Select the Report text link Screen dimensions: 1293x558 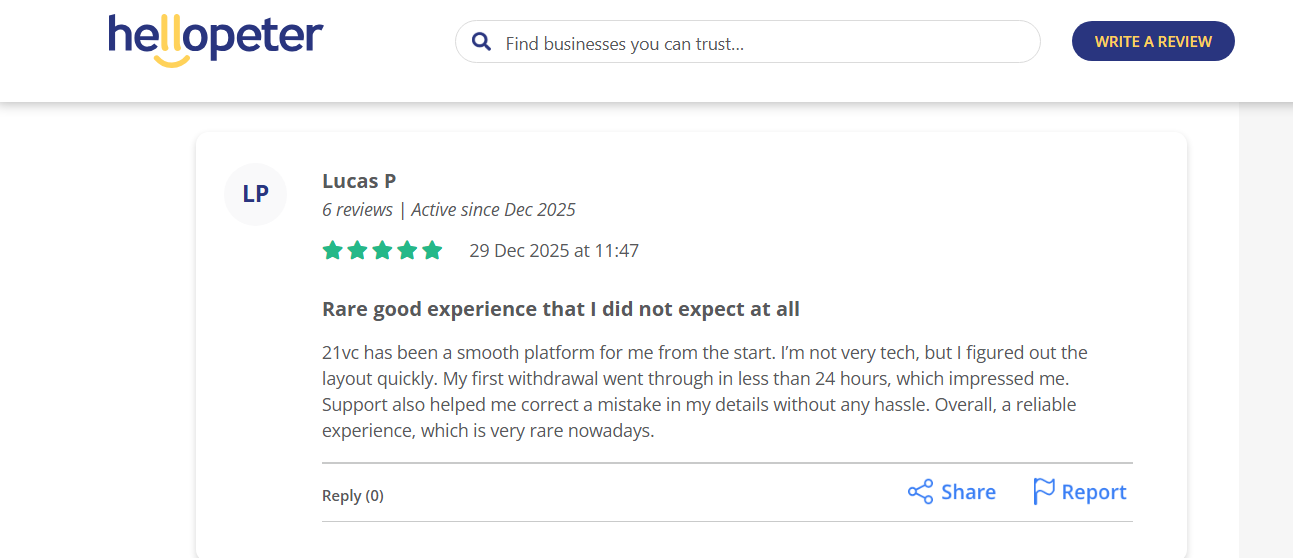click(1094, 492)
